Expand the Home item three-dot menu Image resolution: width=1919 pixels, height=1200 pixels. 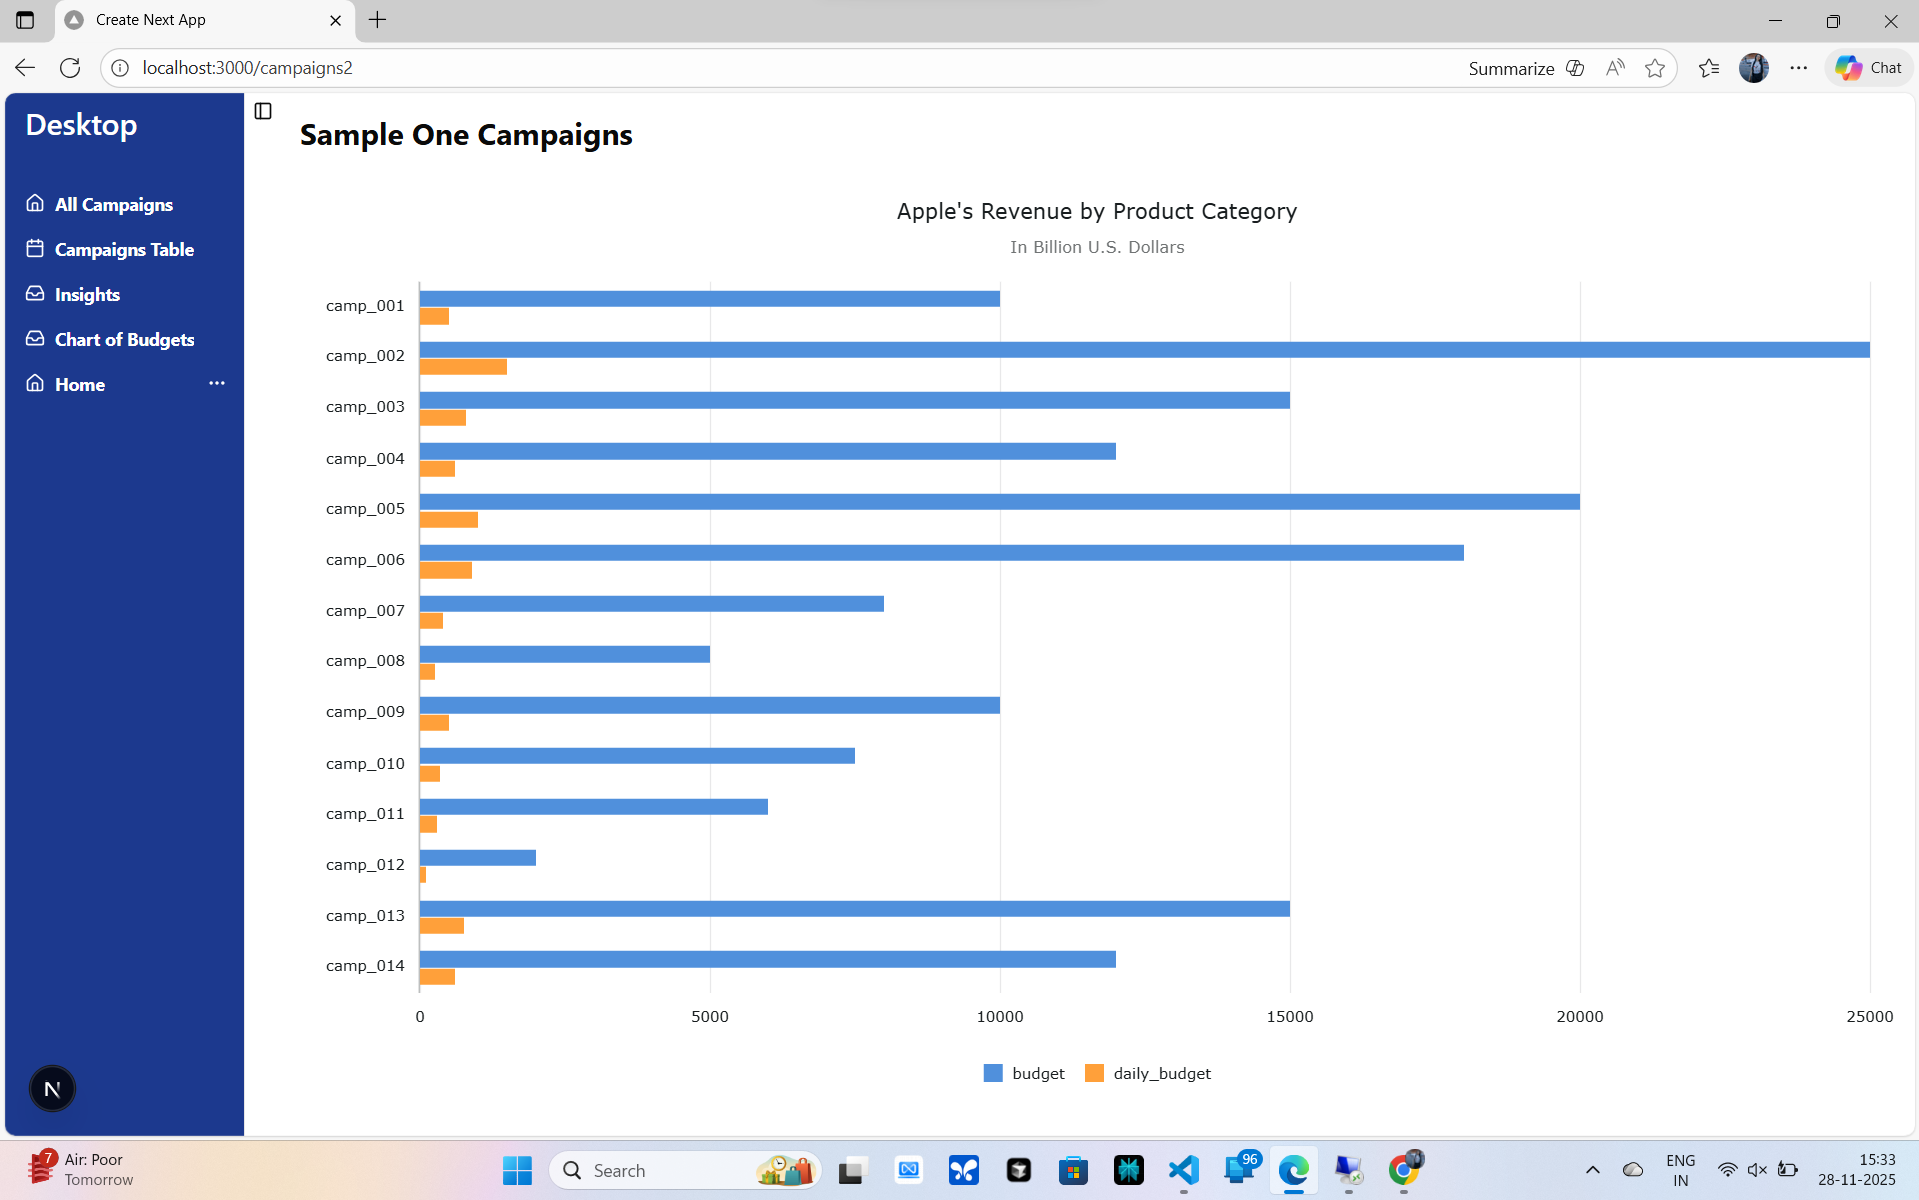click(x=216, y=383)
